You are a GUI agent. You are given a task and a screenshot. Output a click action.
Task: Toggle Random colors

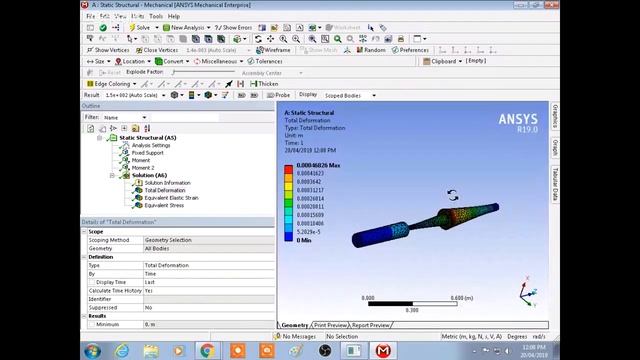[371, 50]
